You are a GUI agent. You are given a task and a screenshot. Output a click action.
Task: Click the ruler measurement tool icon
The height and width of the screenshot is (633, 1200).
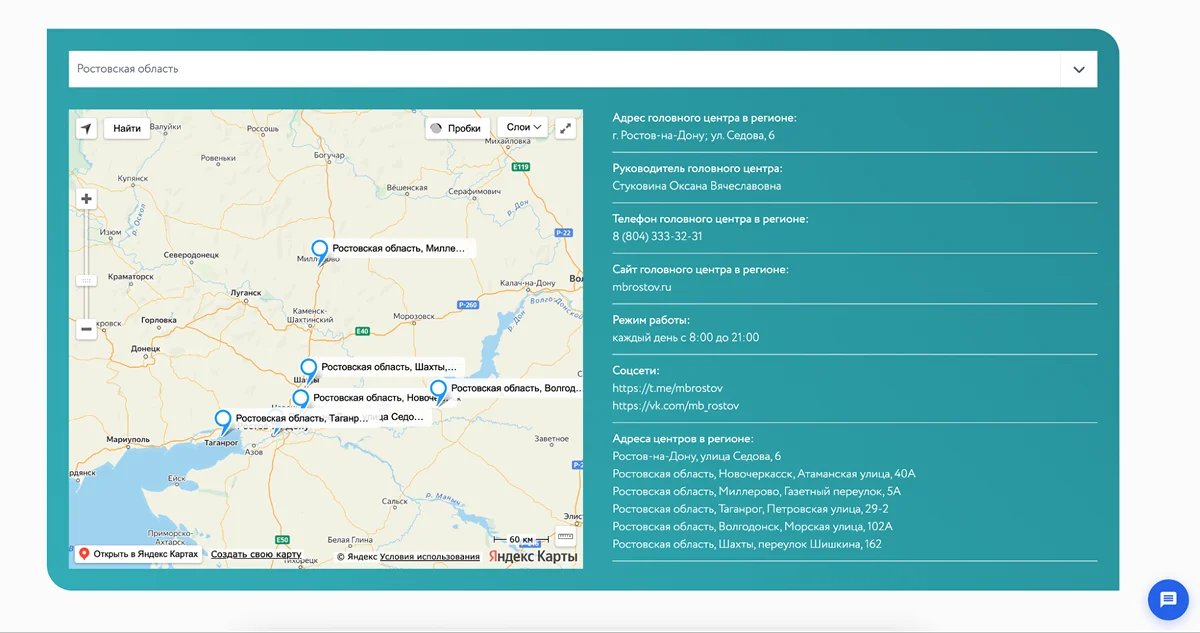click(565, 535)
